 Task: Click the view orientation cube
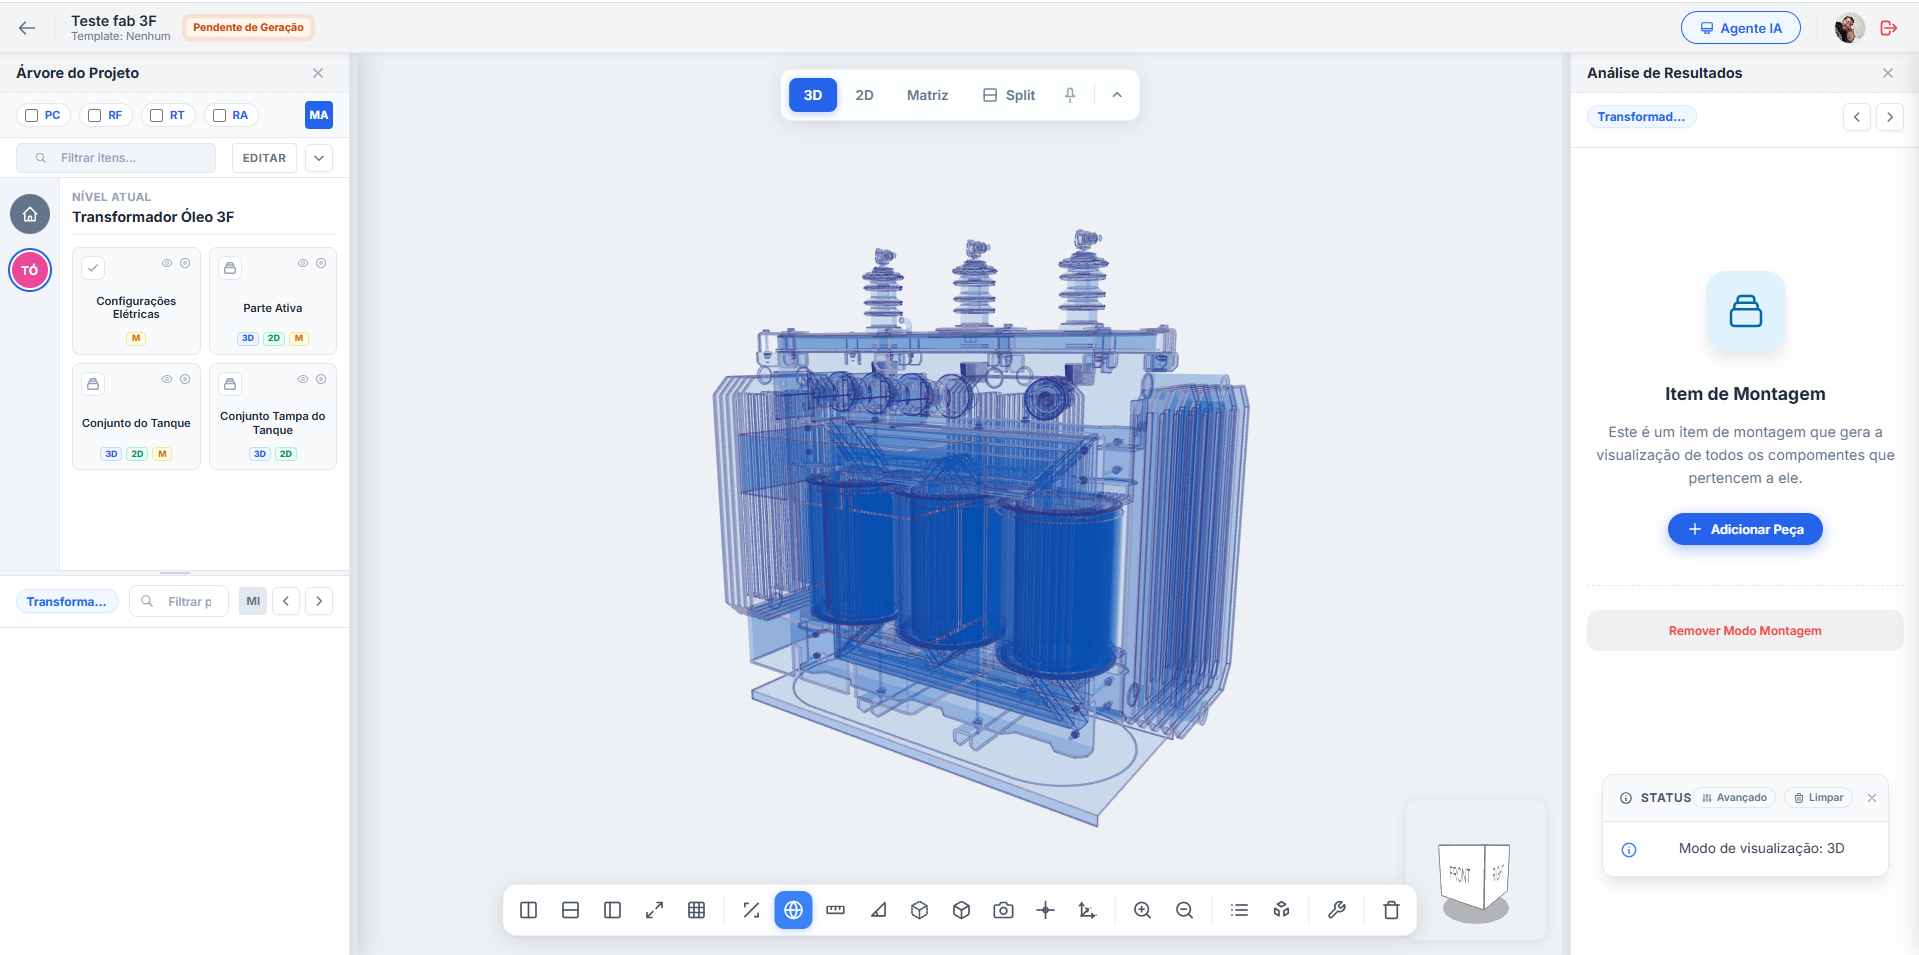[x=1473, y=875]
